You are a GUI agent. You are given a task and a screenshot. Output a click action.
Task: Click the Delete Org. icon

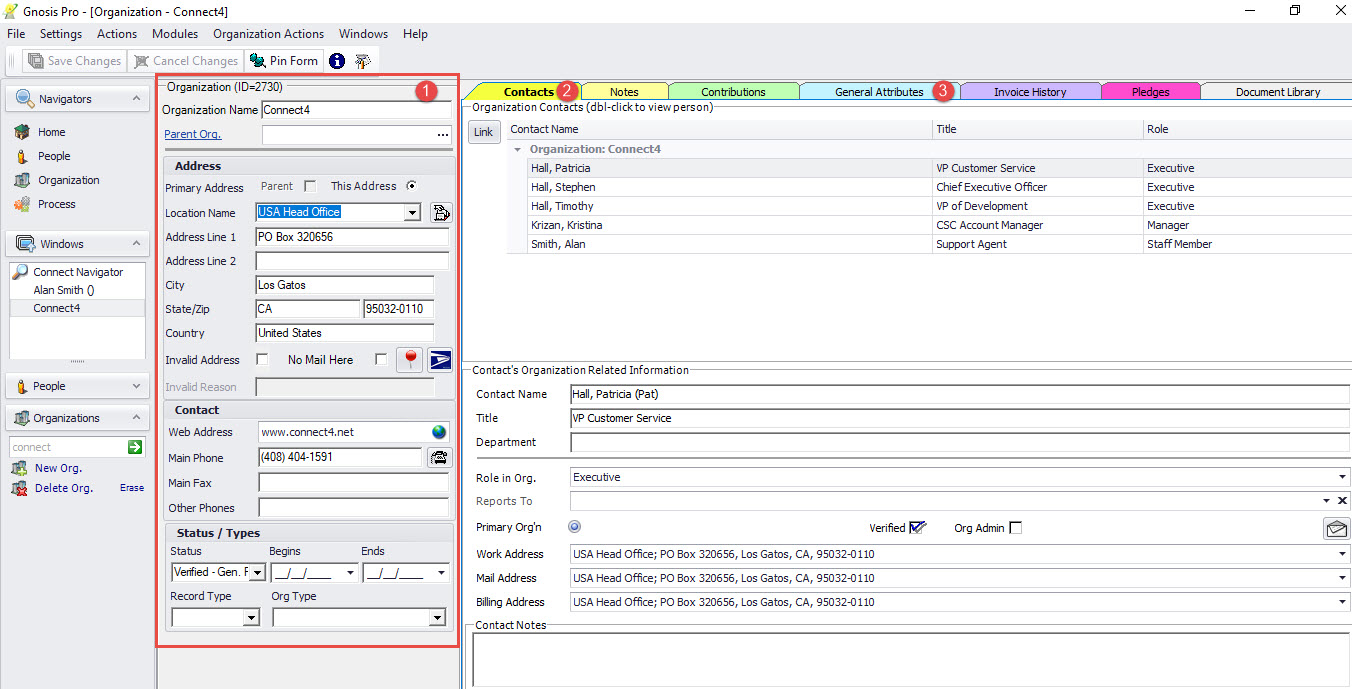[19, 488]
